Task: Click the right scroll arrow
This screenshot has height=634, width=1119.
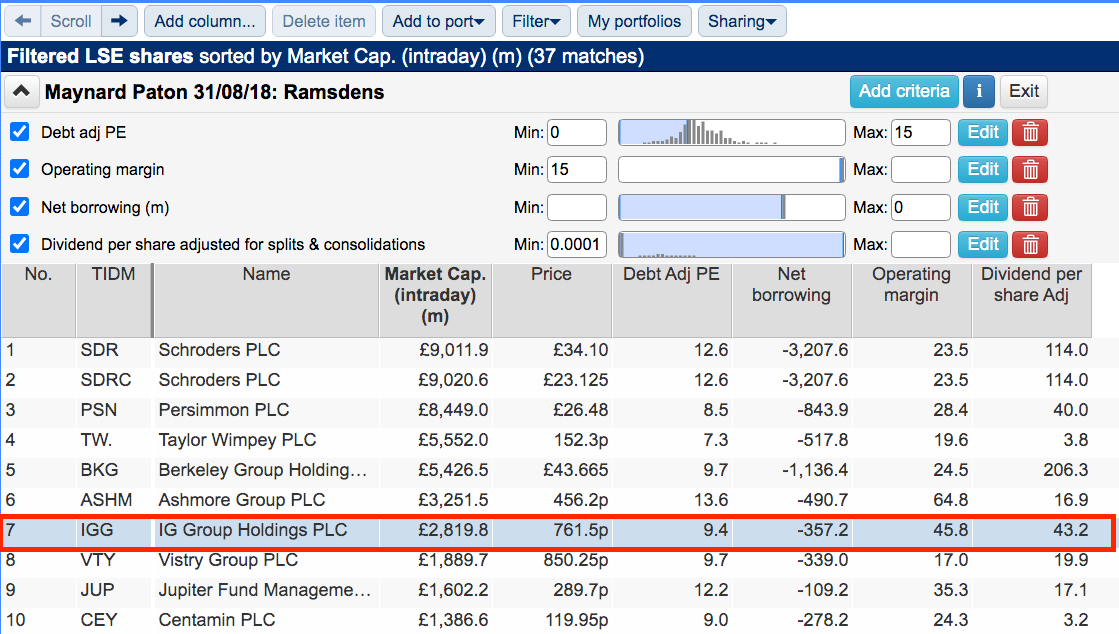Action: [119, 21]
